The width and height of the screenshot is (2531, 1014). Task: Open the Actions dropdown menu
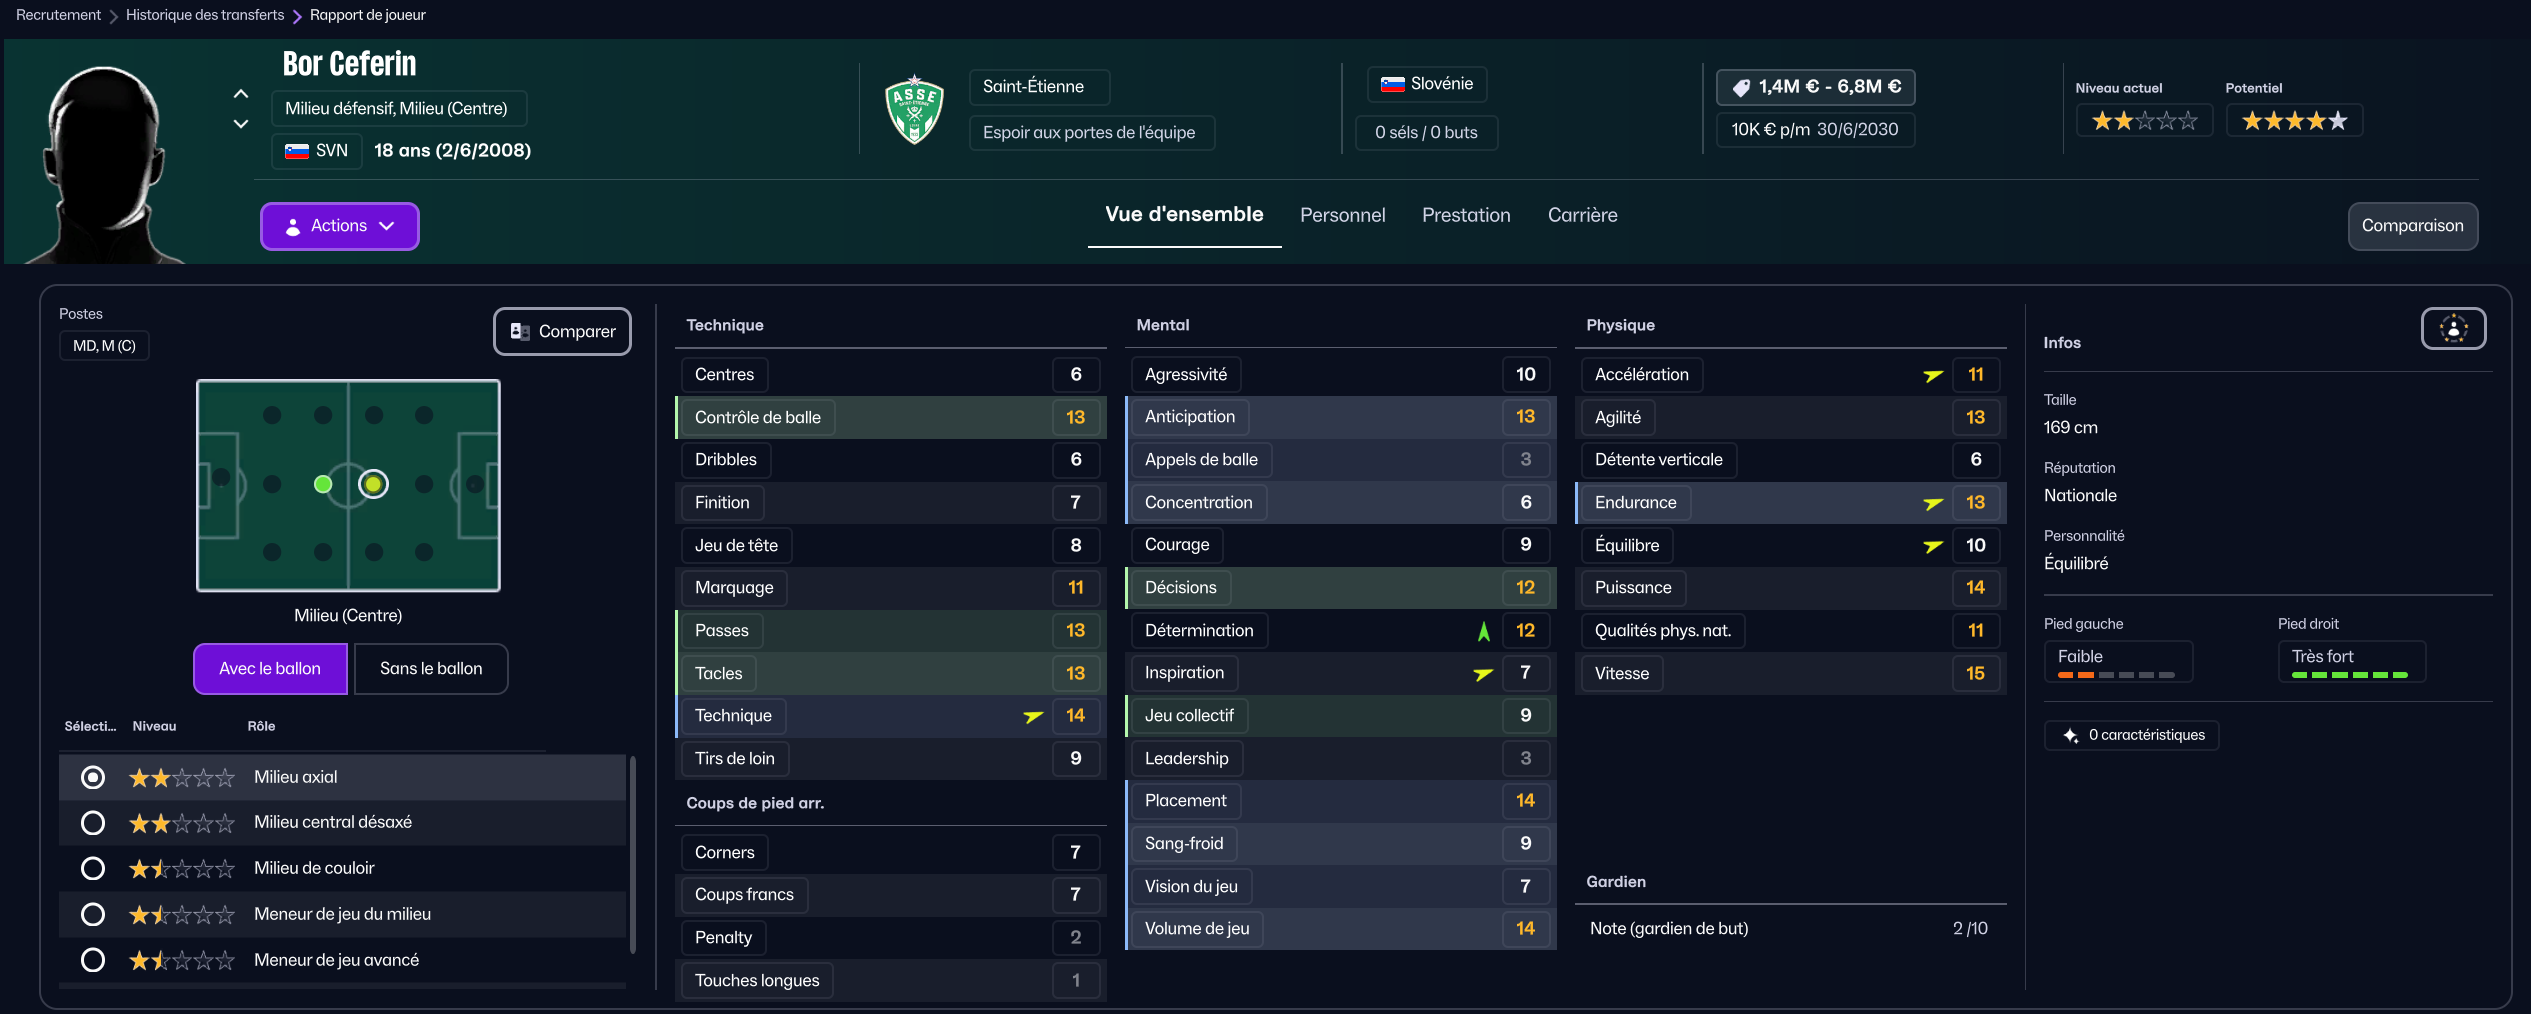coord(339,226)
